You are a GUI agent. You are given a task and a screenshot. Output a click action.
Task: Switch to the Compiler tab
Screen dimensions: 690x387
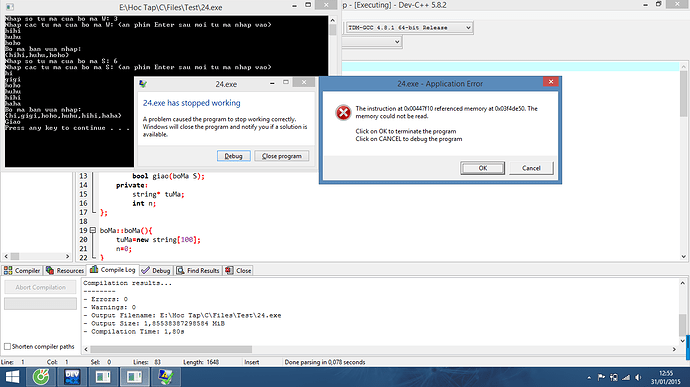22,270
